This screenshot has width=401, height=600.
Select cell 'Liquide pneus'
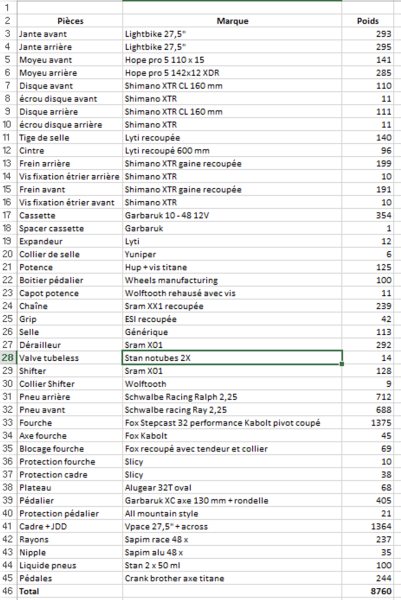[70, 566]
